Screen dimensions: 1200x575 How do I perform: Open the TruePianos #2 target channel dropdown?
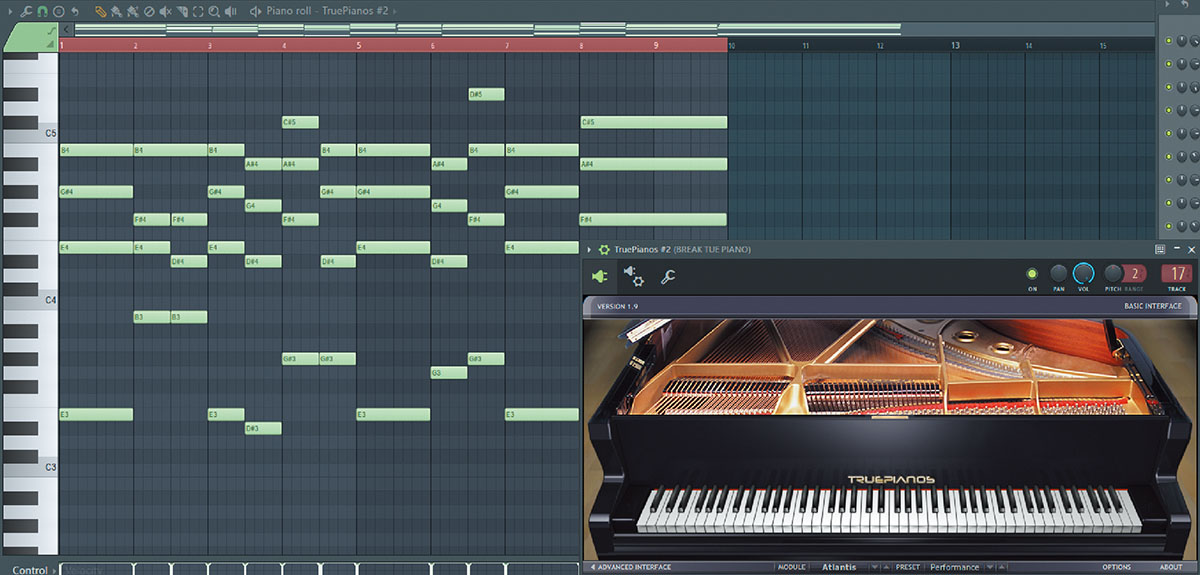click(394, 12)
